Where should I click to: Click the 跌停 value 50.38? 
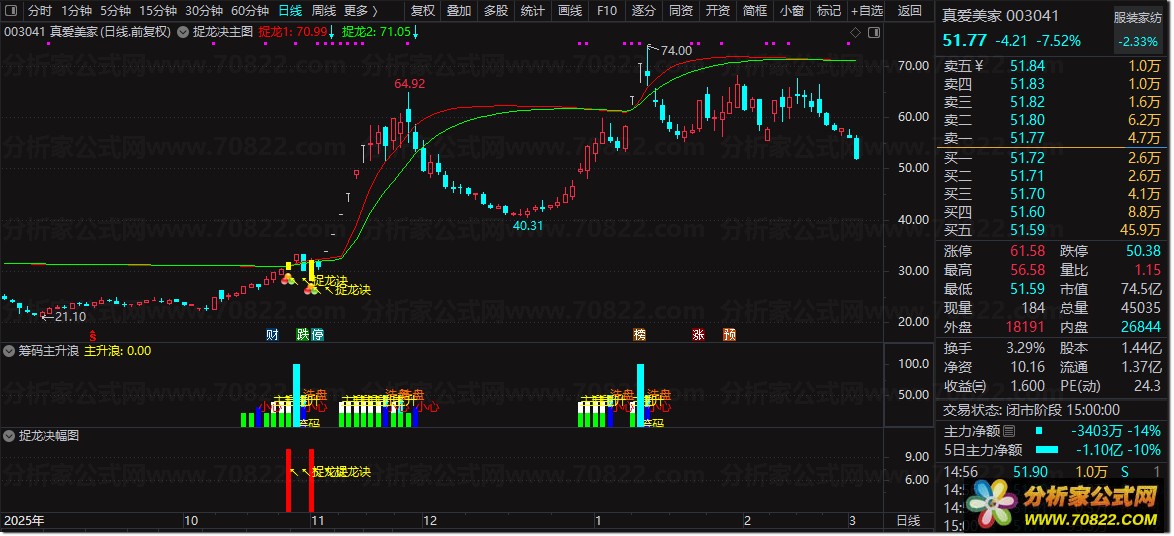click(x=1143, y=251)
